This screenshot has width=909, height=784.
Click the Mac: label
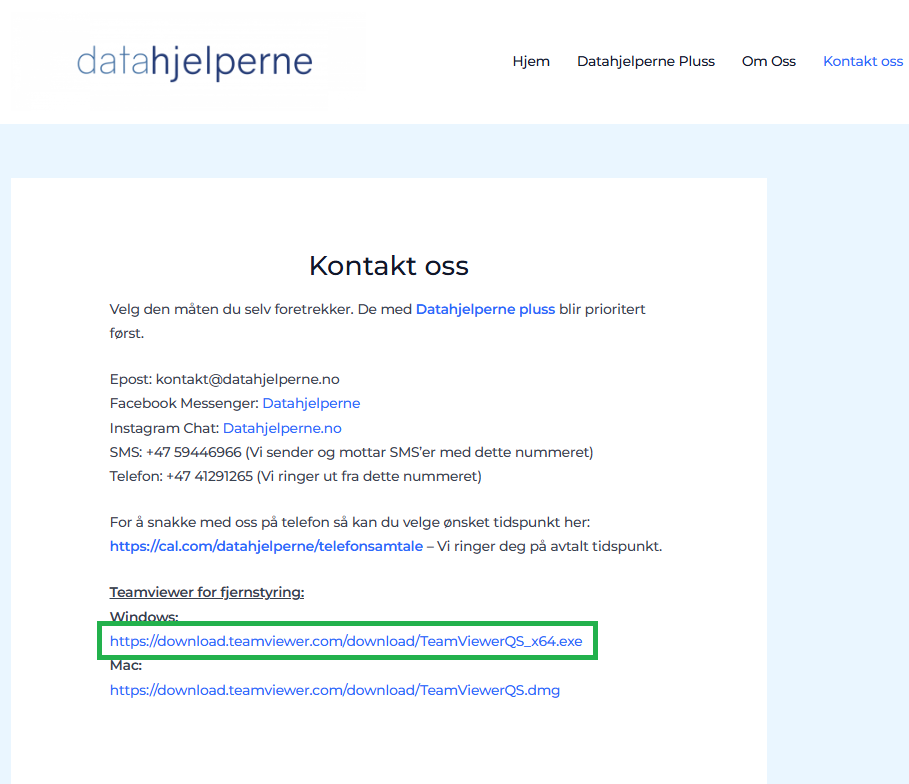[x=126, y=665]
